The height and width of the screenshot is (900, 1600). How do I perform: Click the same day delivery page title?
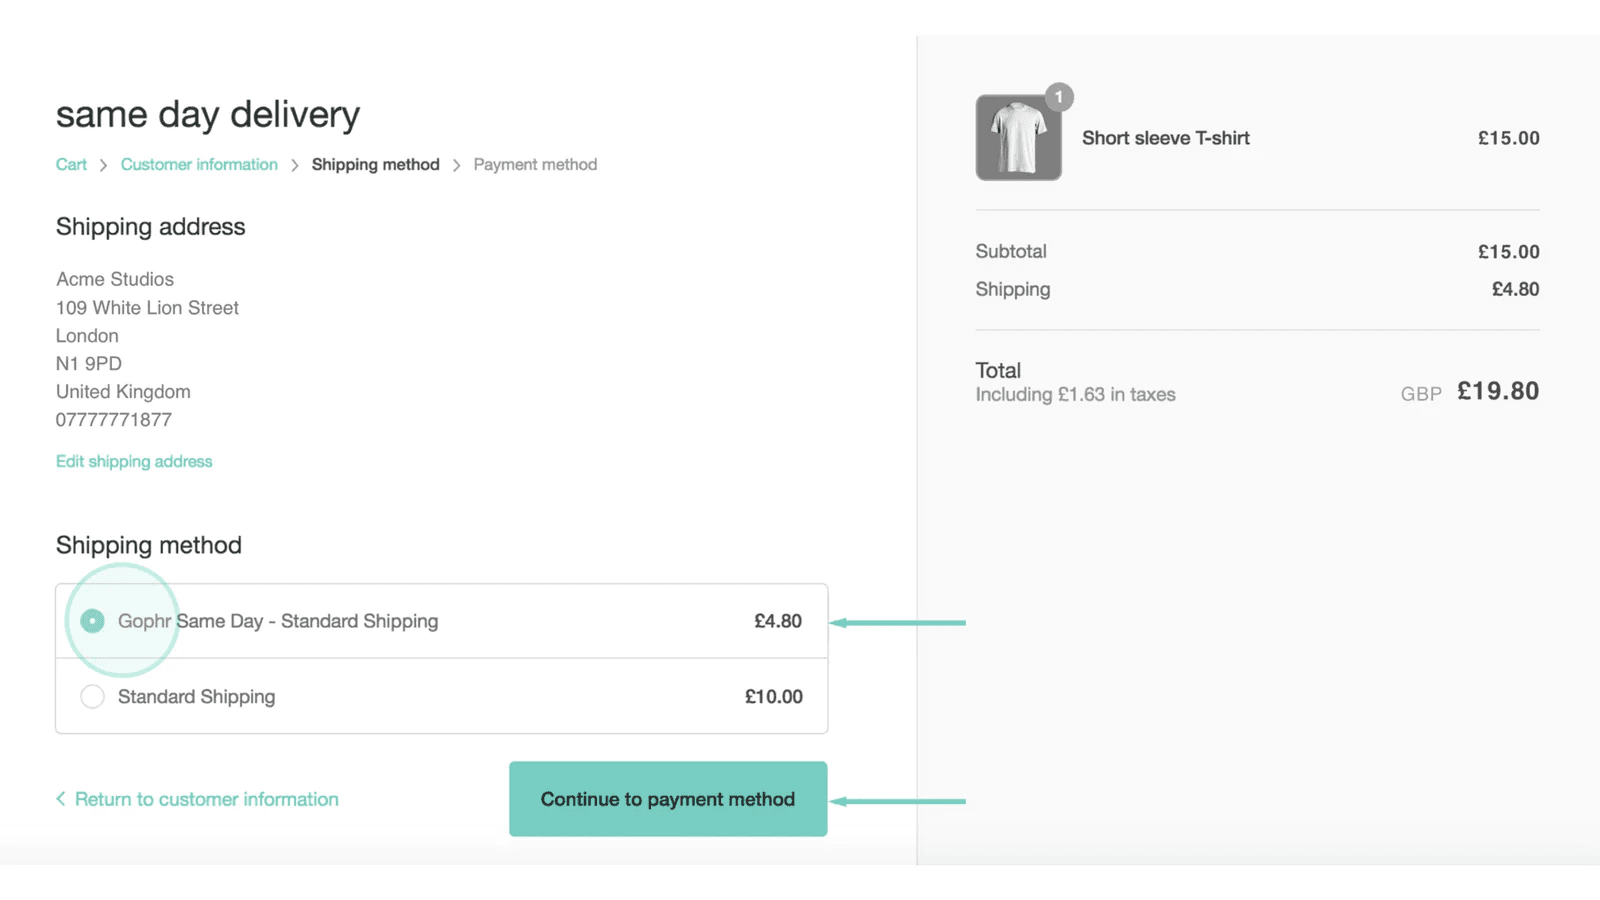pyautogui.click(x=207, y=114)
